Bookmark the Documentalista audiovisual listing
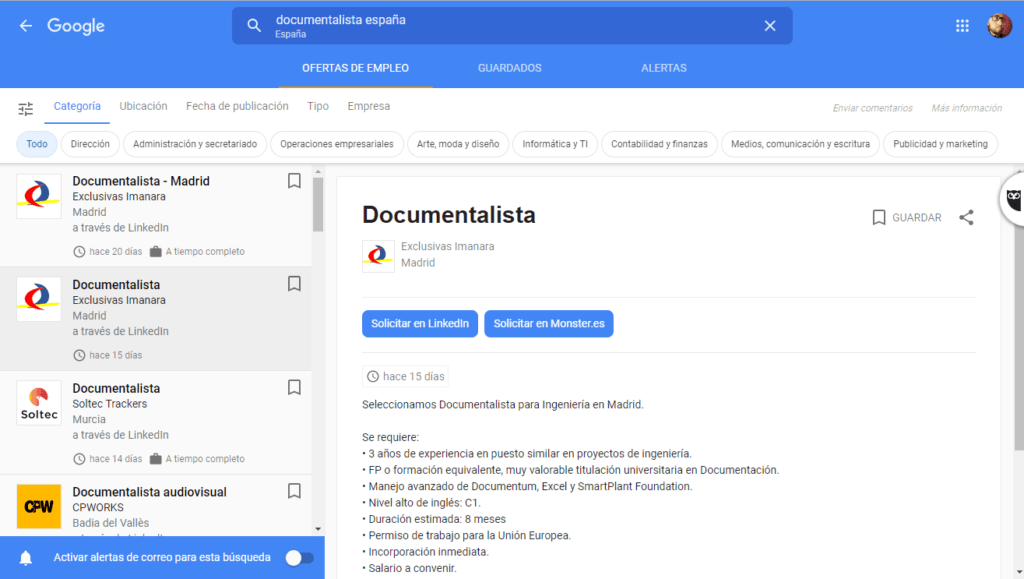This screenshot has width=1024, height=579. pyautogui.click(x=295, y=491)
